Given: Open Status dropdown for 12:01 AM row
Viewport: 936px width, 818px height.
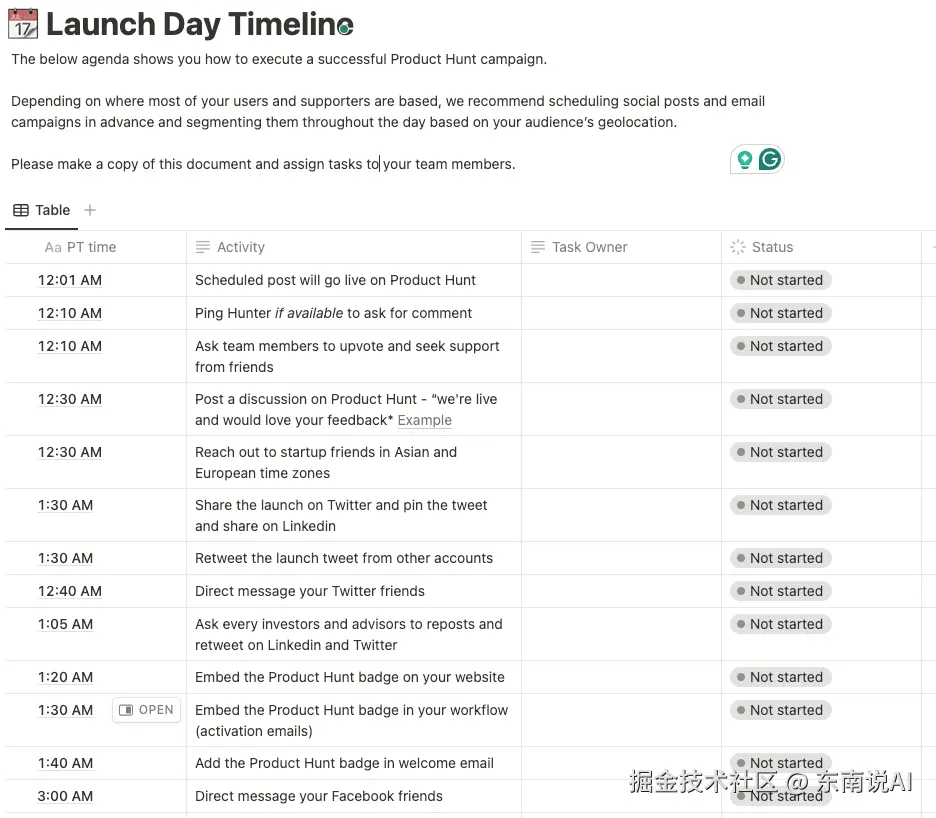Looking at the screenshot, I should [x=780, y=280].
